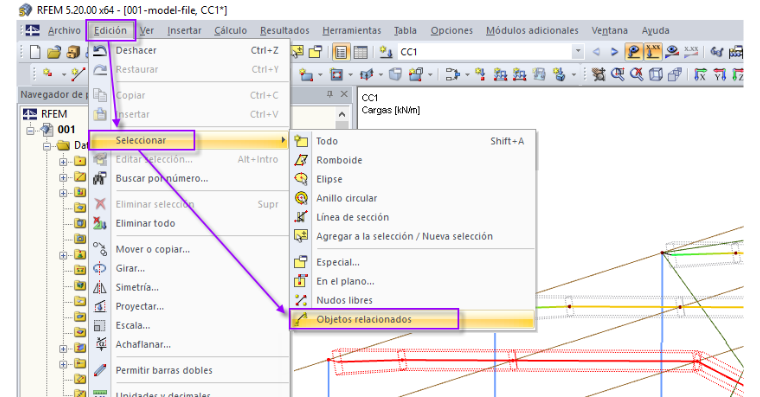Select Todo in Seleccionar submenu

412,141
